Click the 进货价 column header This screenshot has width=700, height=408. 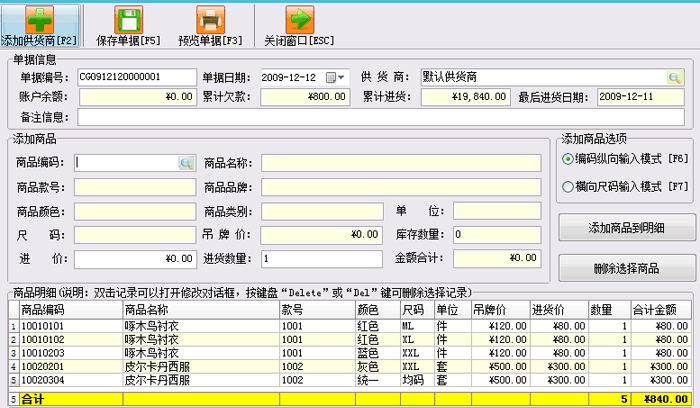point(550,311)
